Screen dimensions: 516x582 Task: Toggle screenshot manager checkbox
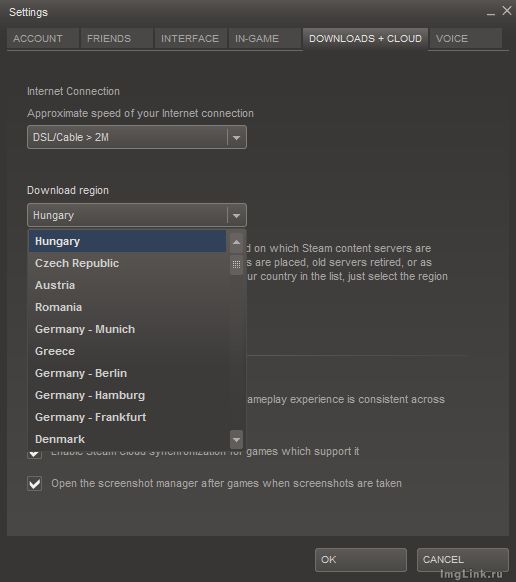pos(35,484)
